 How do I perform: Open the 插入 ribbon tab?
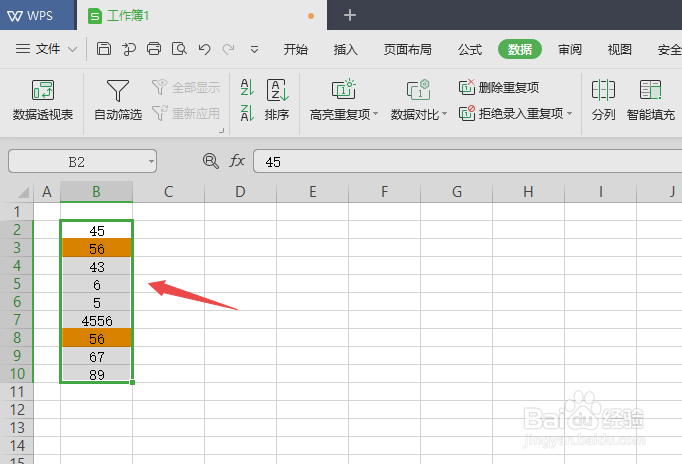[x=346, y=49]
